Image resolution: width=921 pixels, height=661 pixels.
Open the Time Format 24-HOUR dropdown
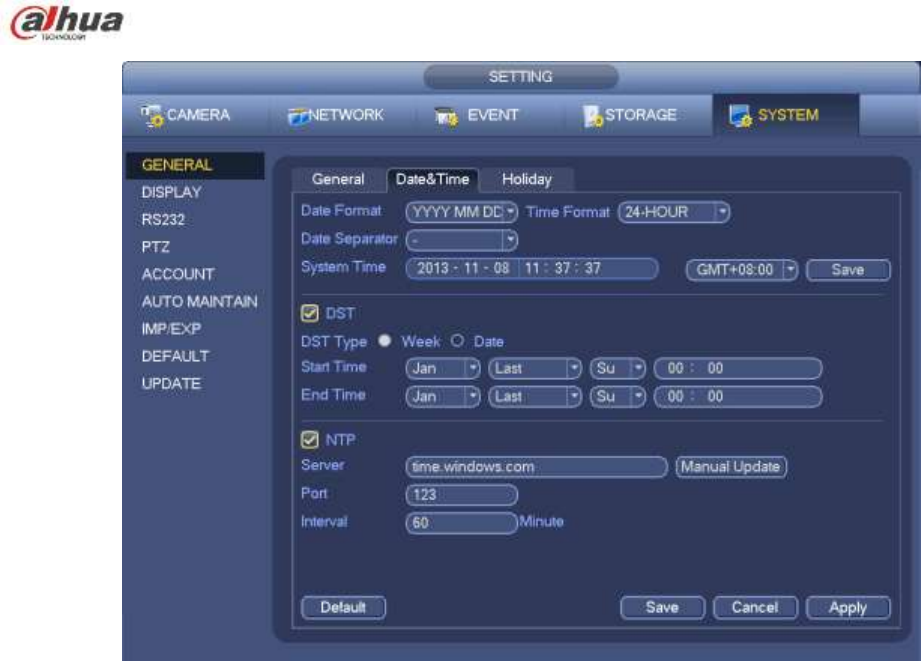(674, 212)
